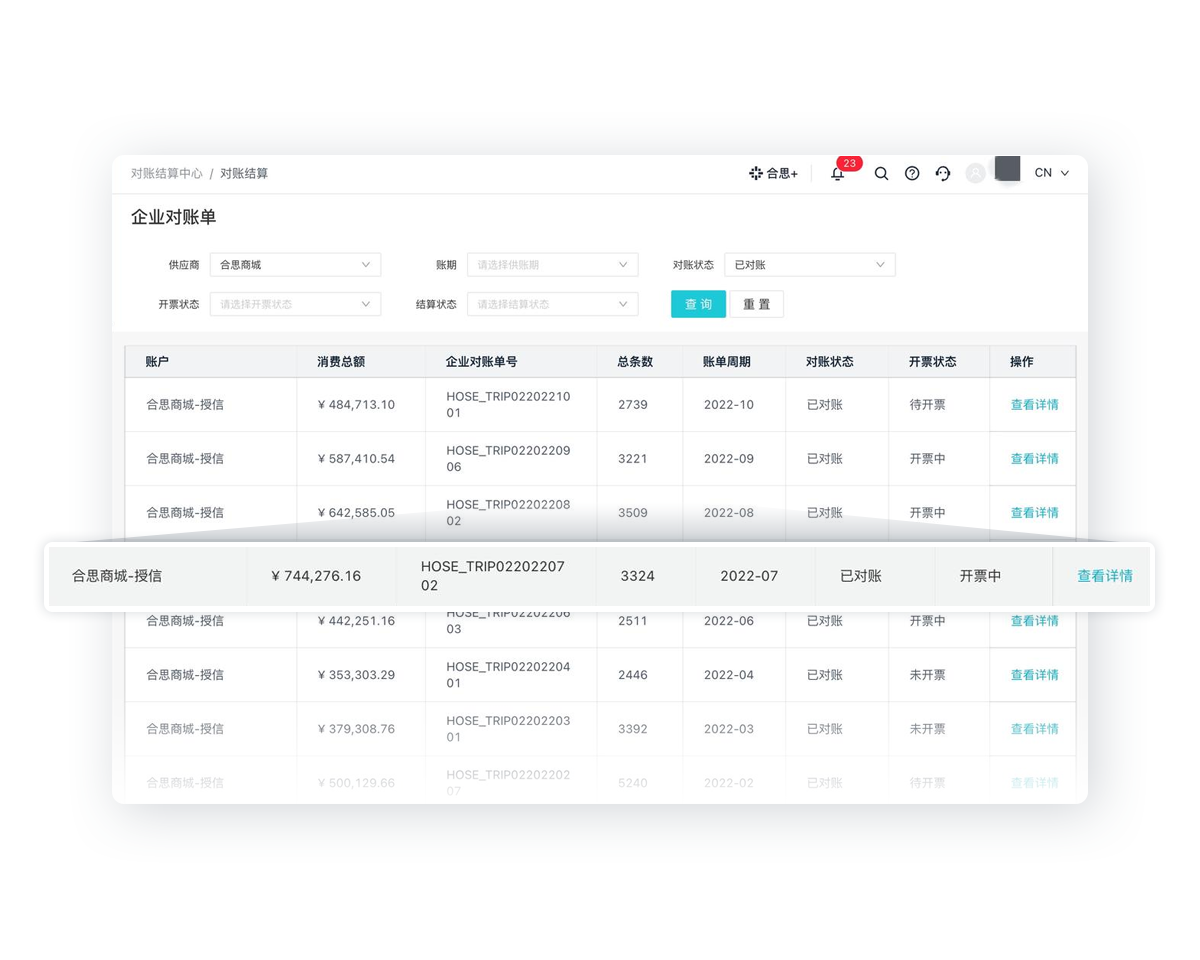Click the help question mark icon
1200x960 pixels.
click(x=912, y=173)
